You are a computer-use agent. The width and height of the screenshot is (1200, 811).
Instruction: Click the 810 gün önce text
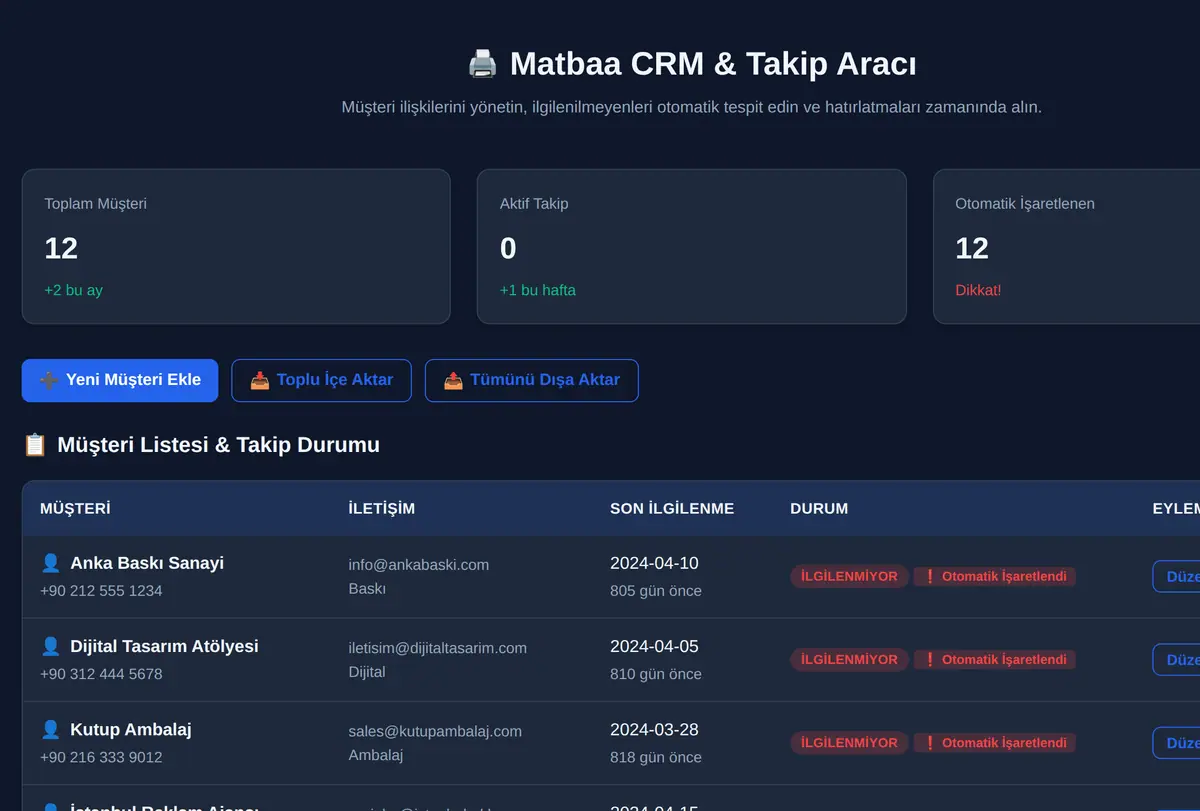point(656,673)
